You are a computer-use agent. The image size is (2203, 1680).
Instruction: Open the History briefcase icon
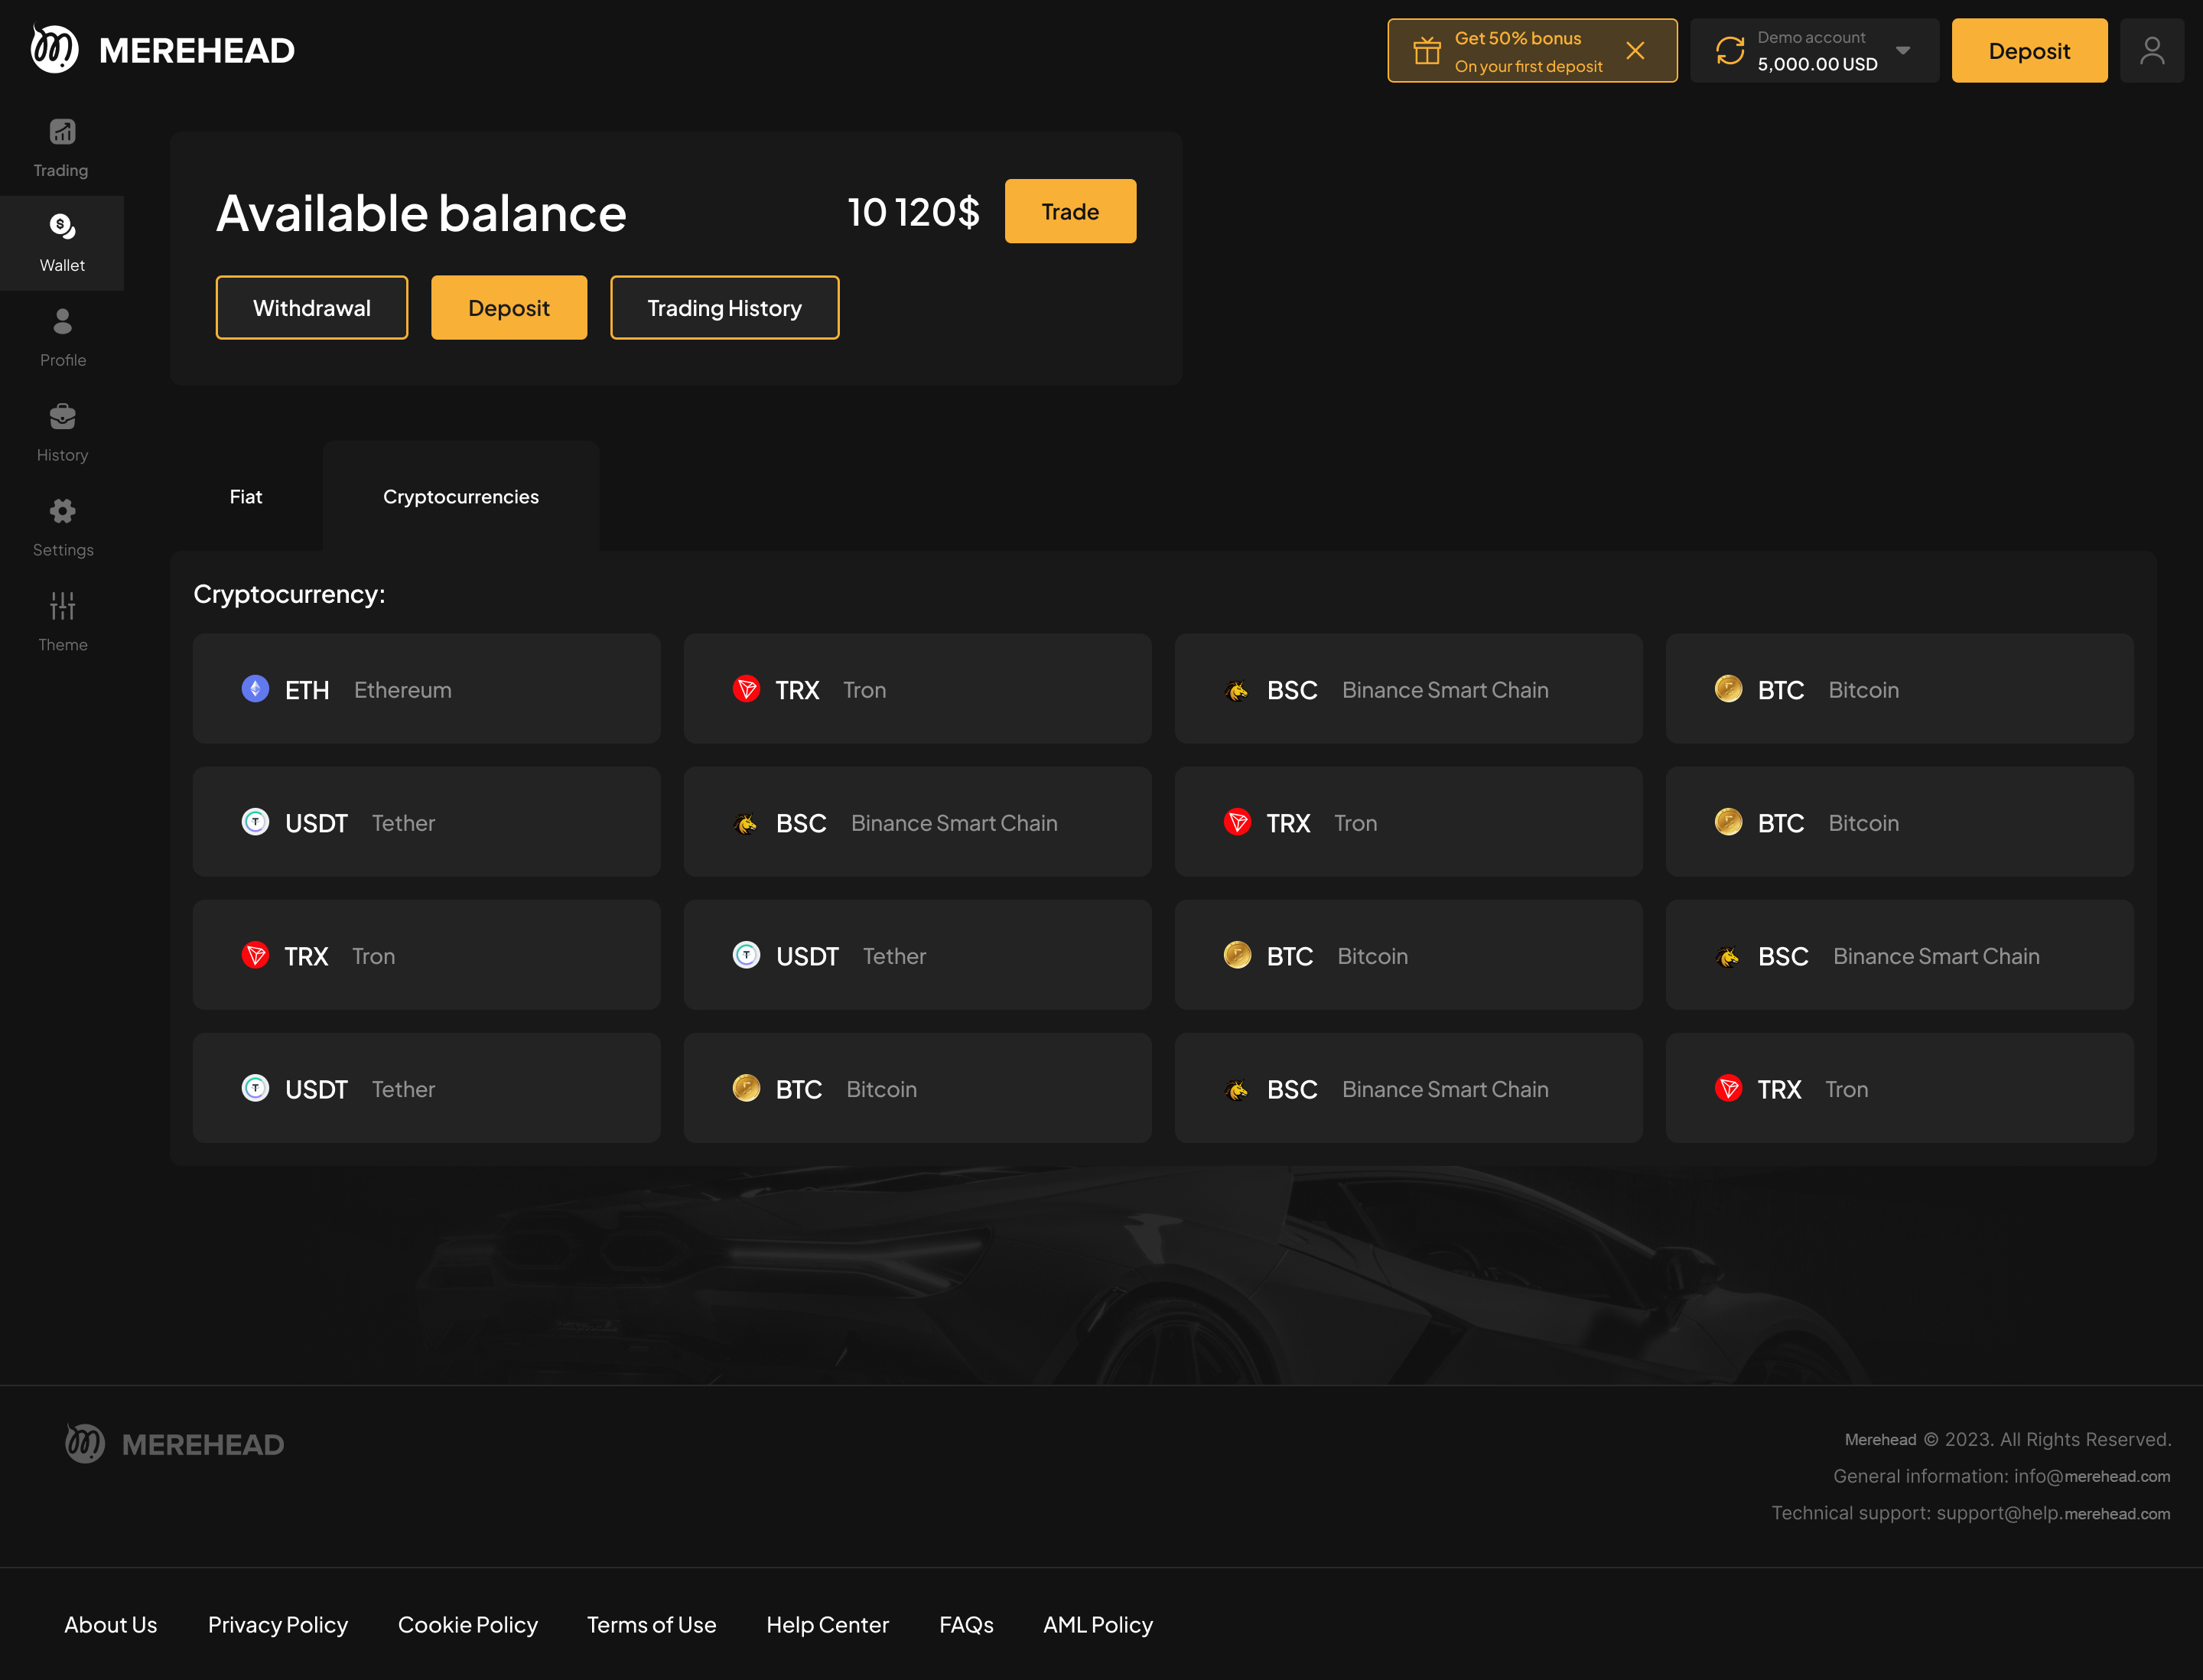tap(62, 417)
